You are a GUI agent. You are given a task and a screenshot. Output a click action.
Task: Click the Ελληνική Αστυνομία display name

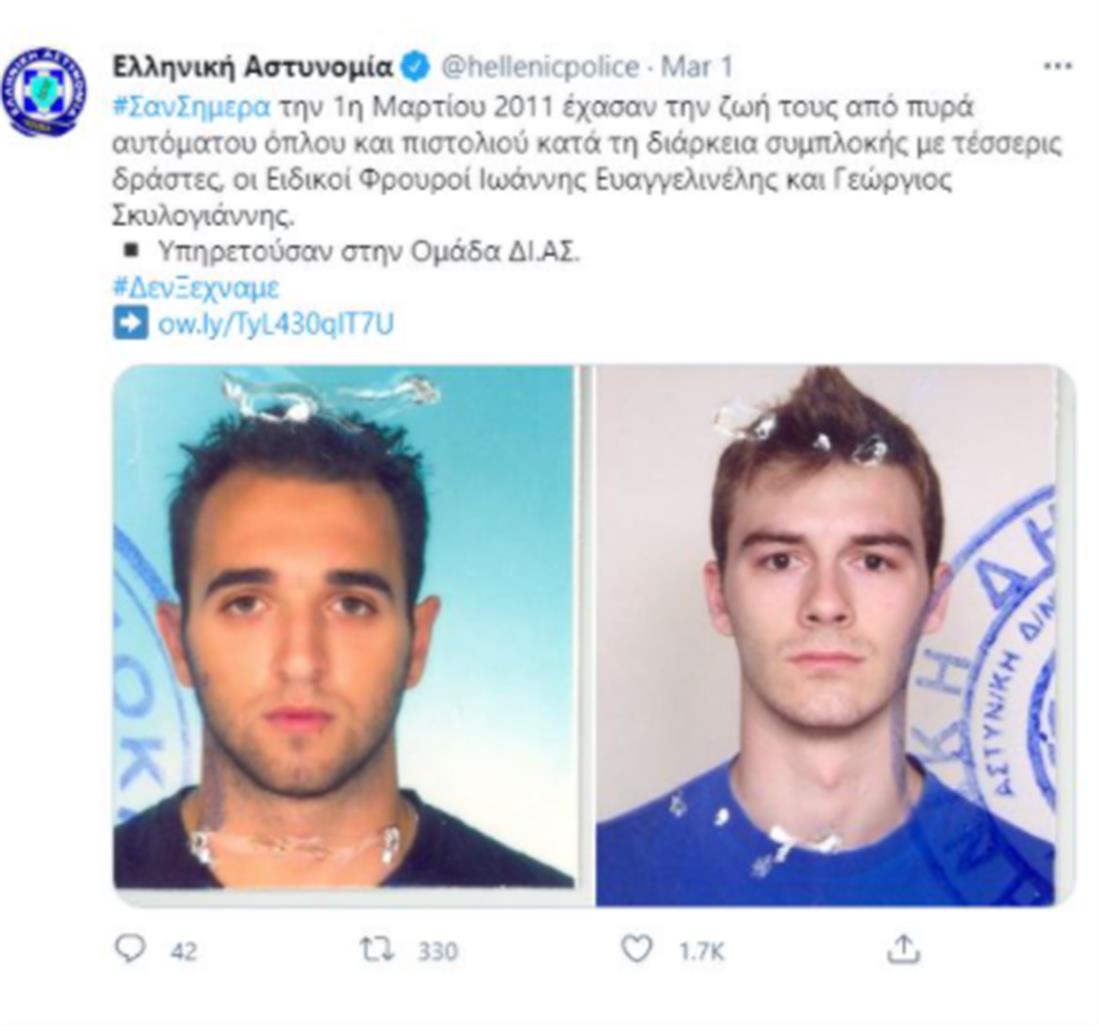point(252,67)
